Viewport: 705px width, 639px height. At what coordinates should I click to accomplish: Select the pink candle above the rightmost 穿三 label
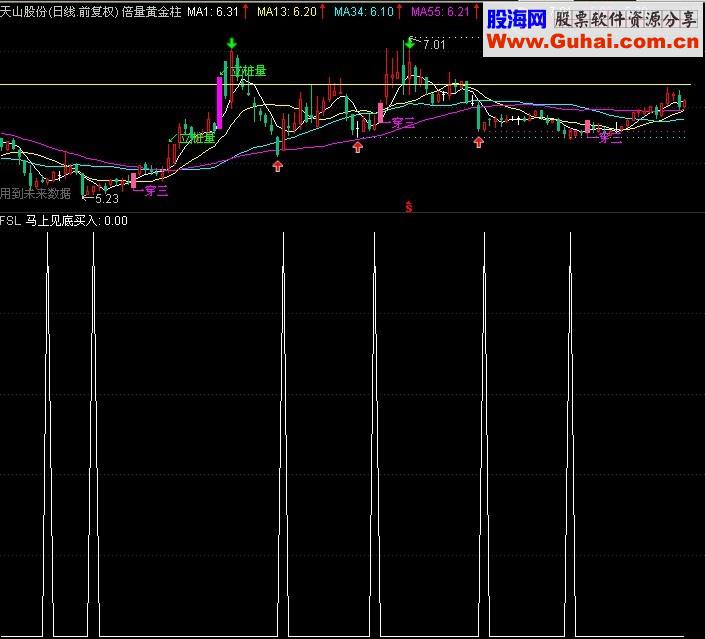[587, 126]
